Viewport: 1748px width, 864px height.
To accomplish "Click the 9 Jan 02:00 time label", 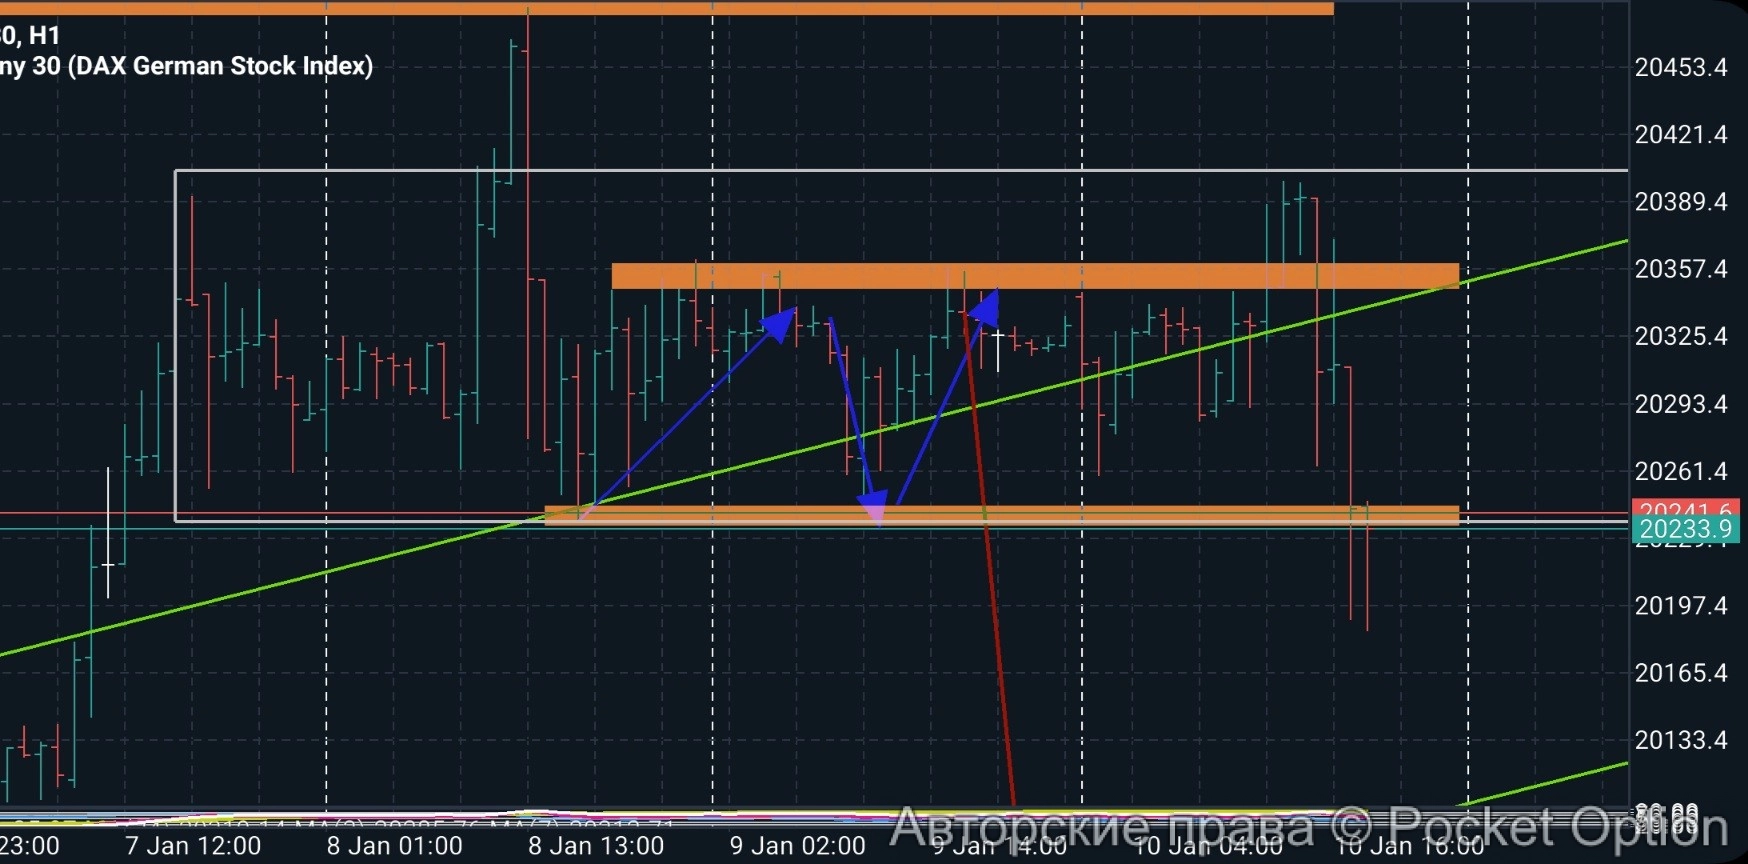I will point(797,846).
